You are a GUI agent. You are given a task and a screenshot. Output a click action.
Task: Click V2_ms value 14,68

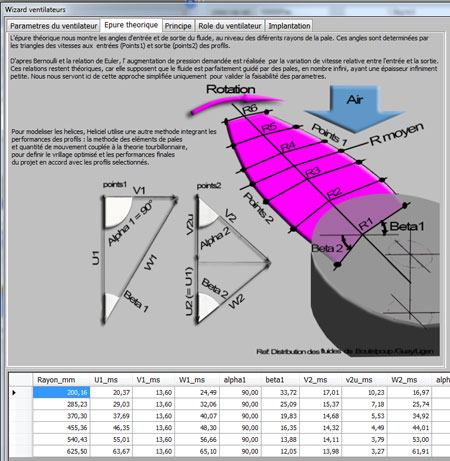pyautogui.click(x=320, y=416)
